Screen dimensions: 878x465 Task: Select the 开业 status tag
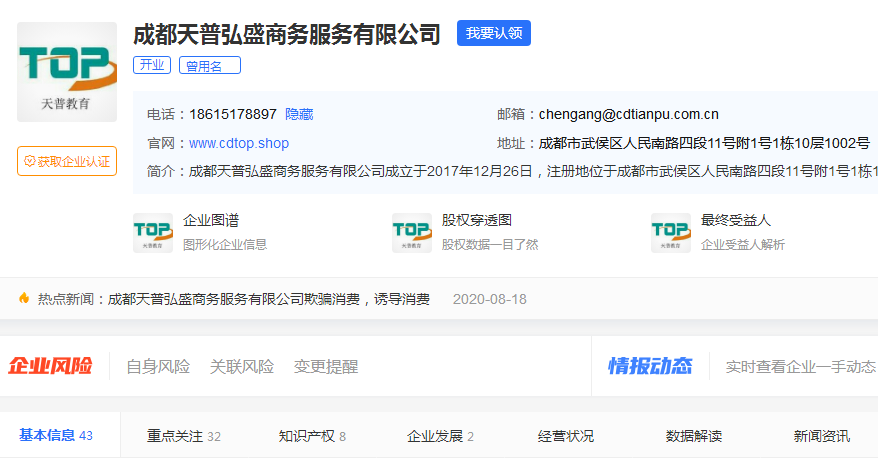point(152,65)
